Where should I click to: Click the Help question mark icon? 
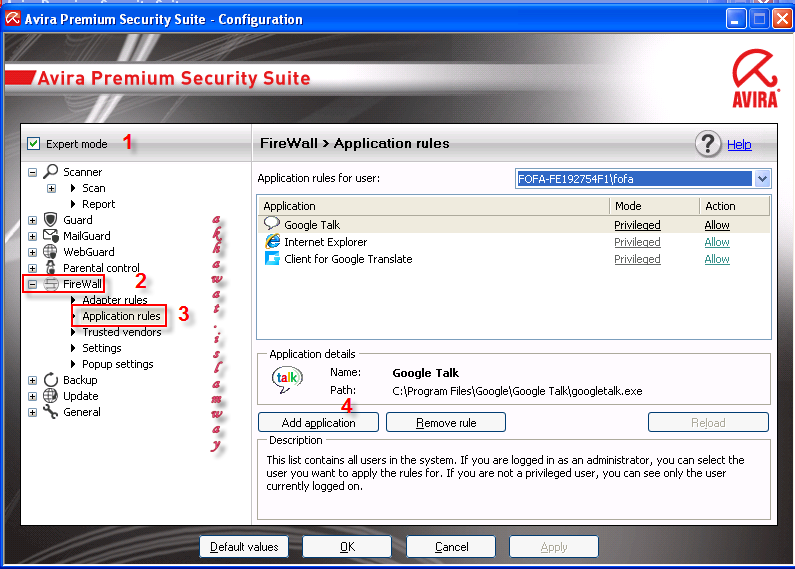pos(708,144)
